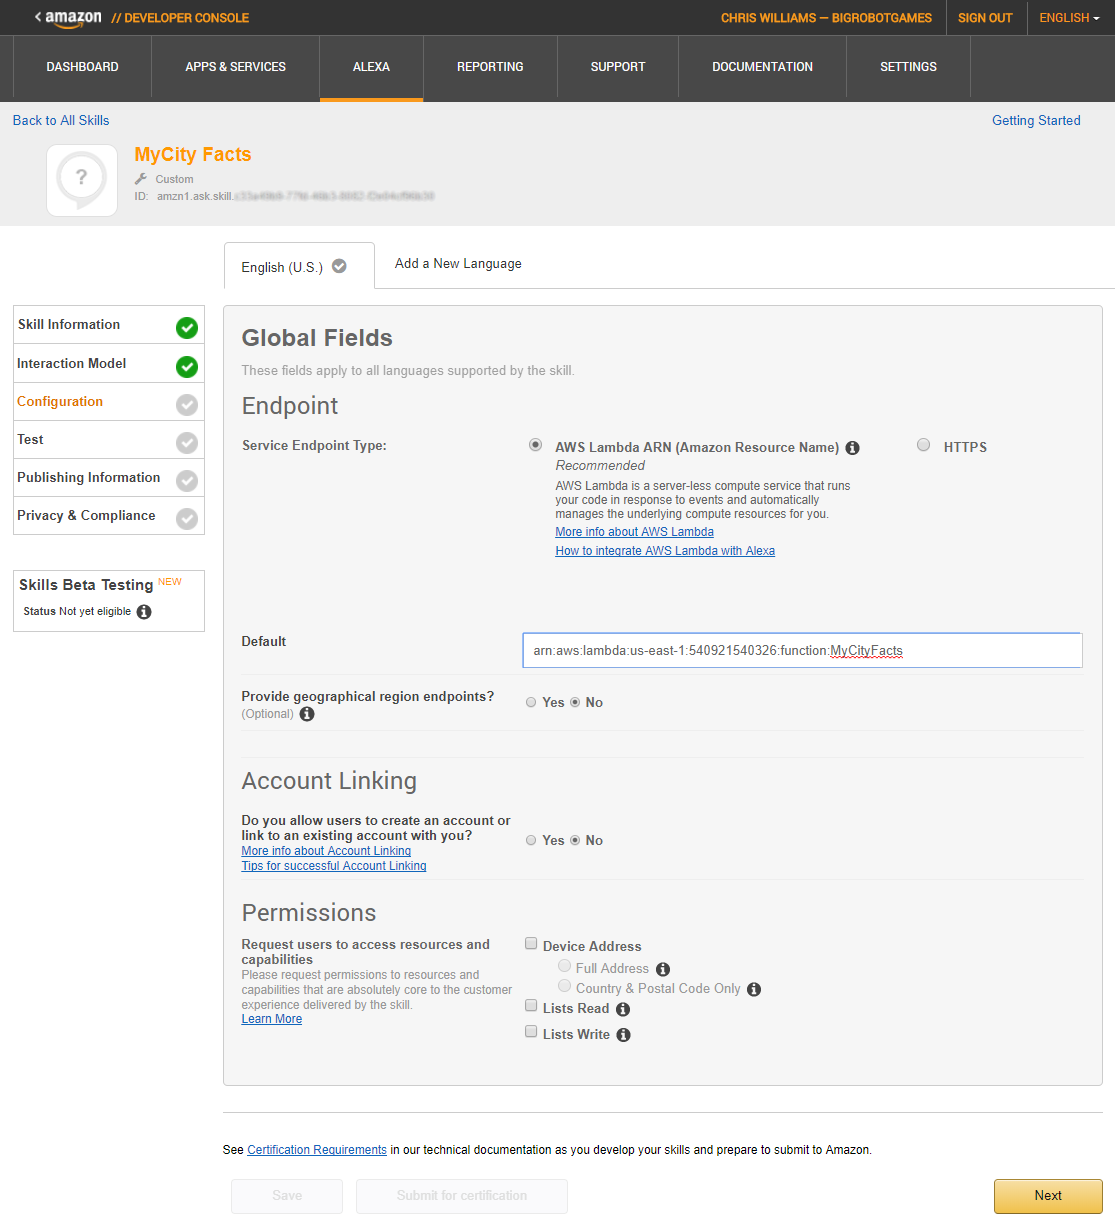The image size is (1115, 1223).
Task: Choose No for geographical region endpoints
Action: point(575,702)
